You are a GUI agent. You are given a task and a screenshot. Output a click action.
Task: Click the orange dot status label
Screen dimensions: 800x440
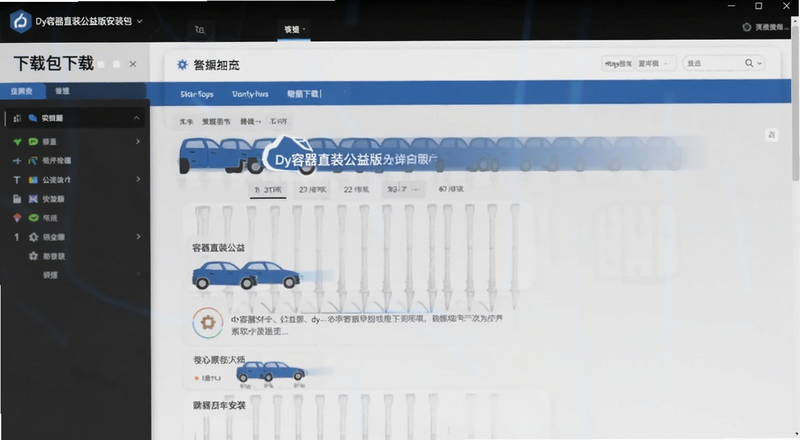[208, 378]
